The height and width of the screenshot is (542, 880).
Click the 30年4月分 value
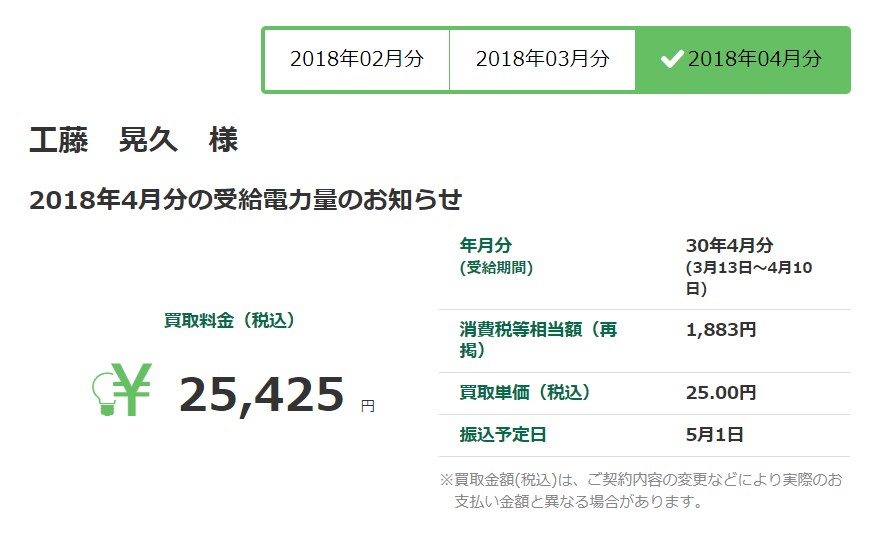(729, 246)
